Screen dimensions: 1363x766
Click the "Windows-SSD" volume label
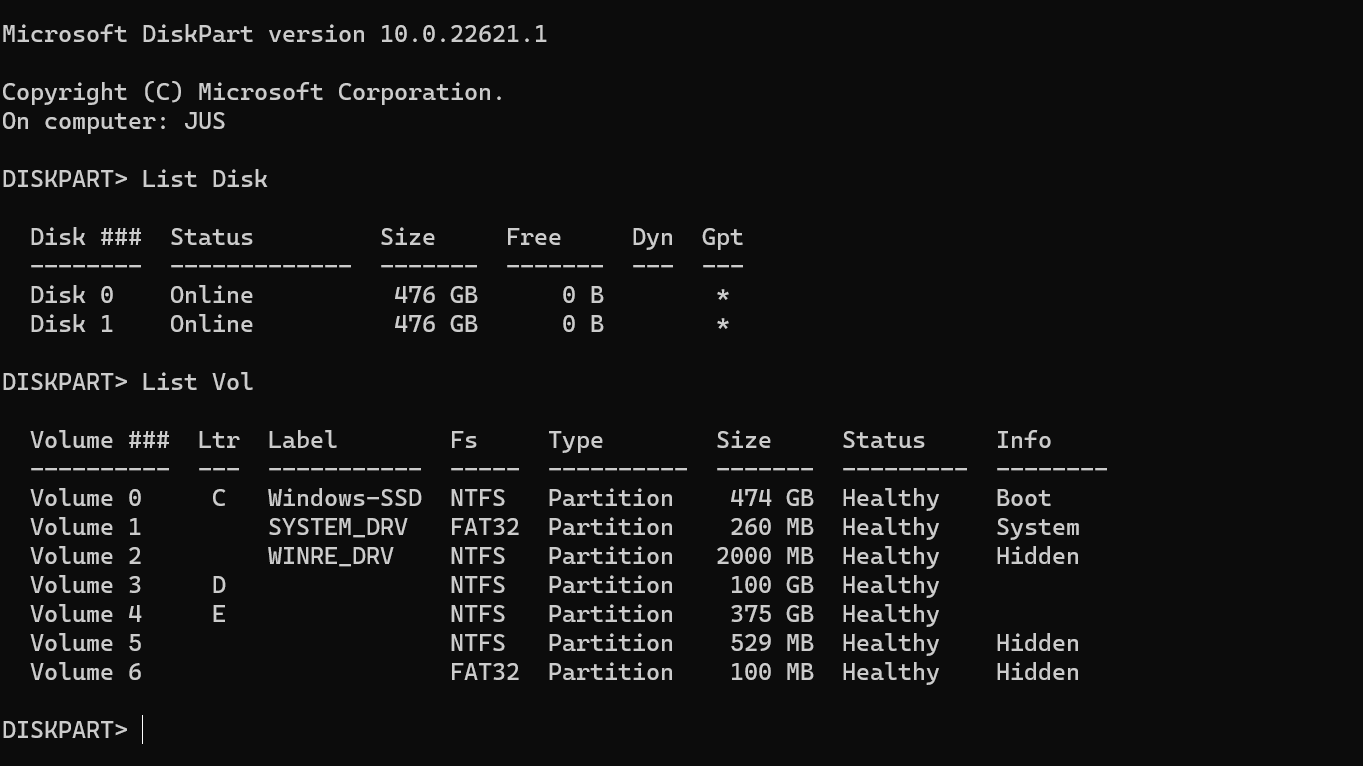coord(344,498)
